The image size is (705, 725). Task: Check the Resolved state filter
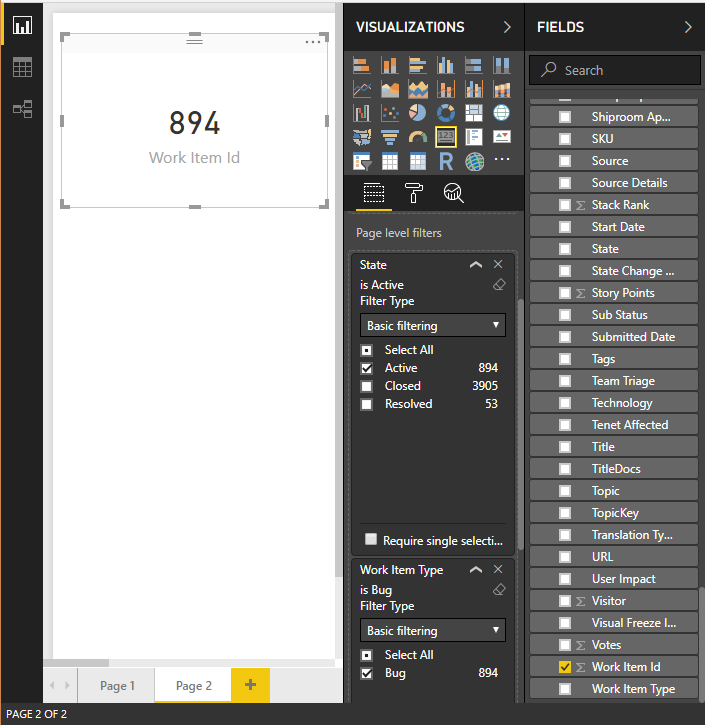pos(367,404)
